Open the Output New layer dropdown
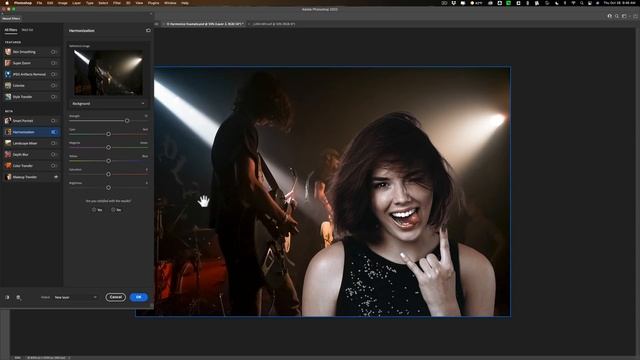The width and height of the screenshot is (640, 360). pos(76,297)
